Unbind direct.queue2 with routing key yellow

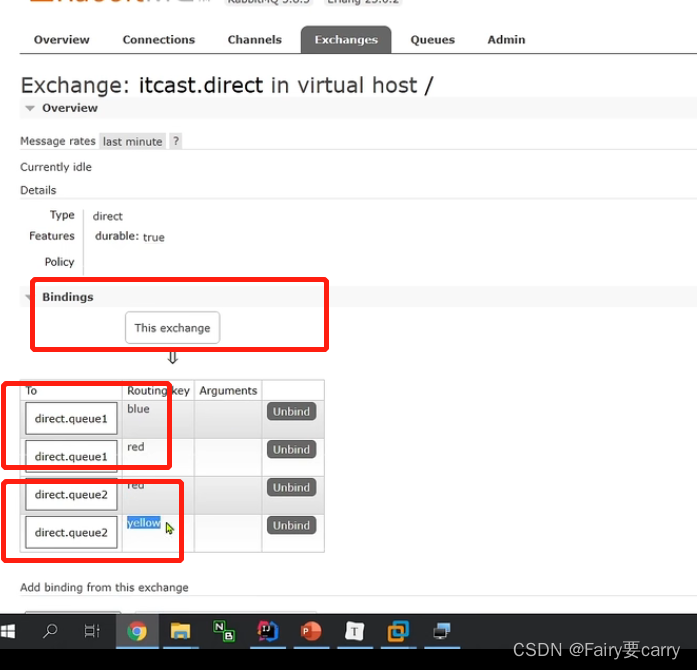291,525
